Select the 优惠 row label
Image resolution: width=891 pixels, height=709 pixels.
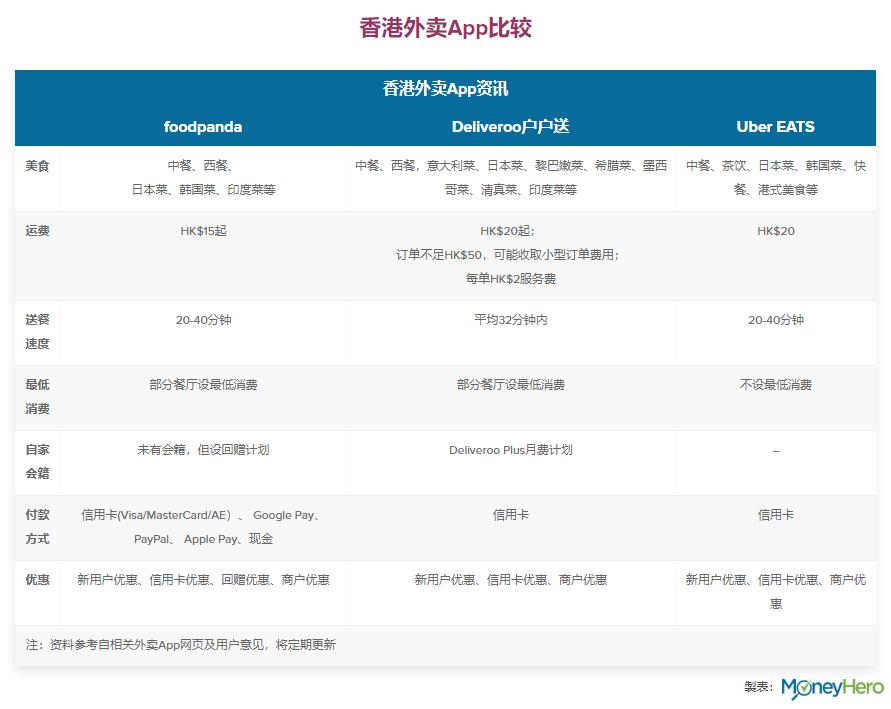click(x=37, y=579)
